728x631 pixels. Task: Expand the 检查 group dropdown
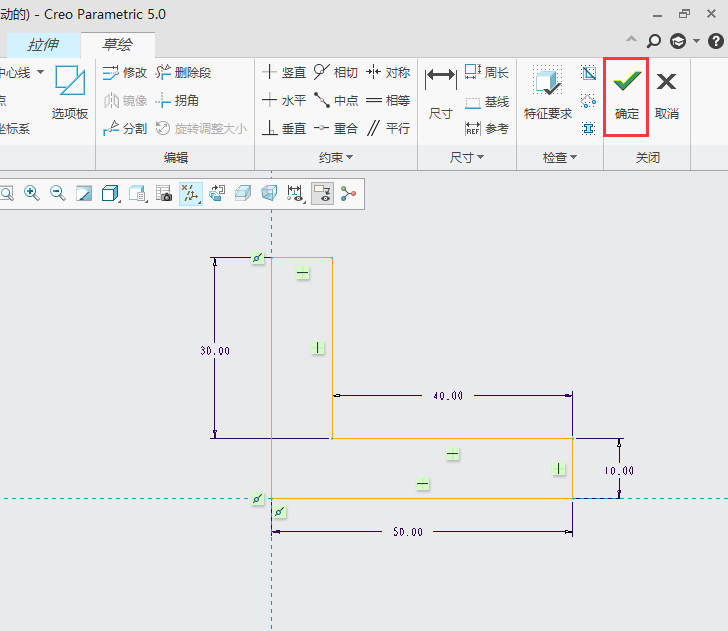[x=560, y=158]
